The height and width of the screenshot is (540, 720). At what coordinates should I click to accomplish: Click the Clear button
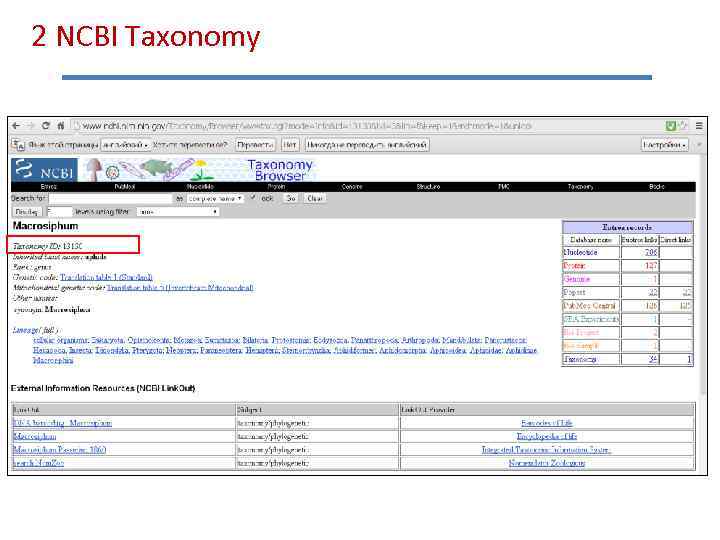coord(315,198)
